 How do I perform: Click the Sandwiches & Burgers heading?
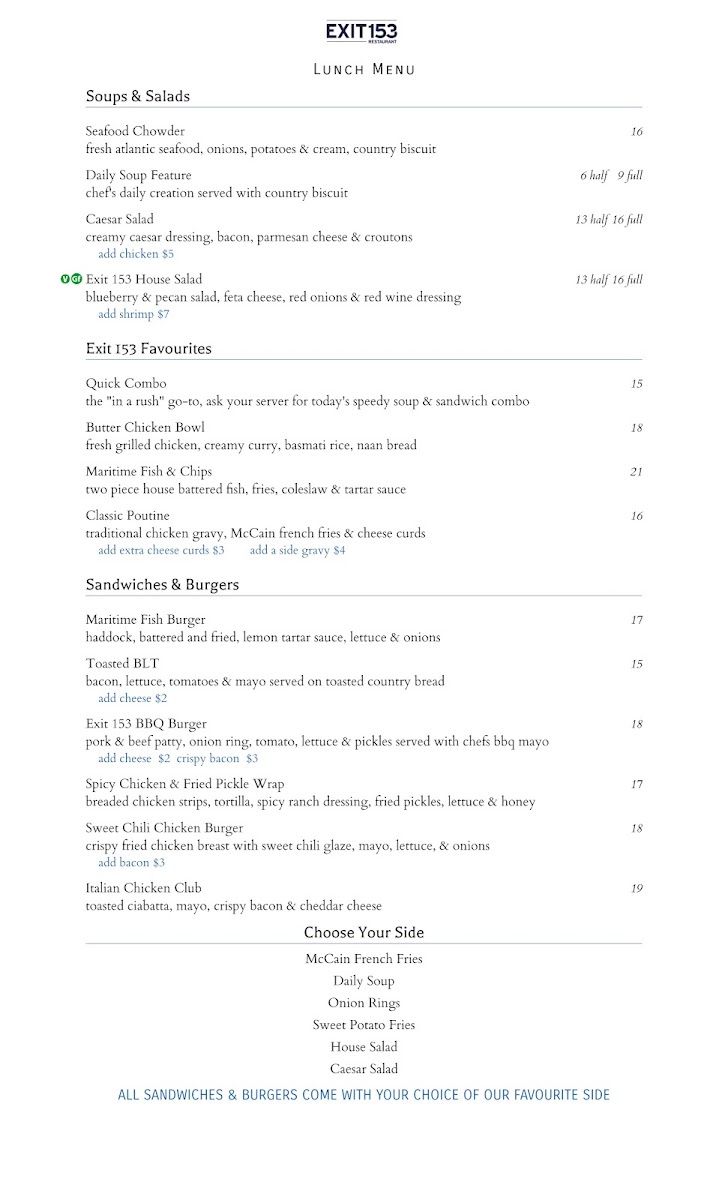tap(162, 585)
